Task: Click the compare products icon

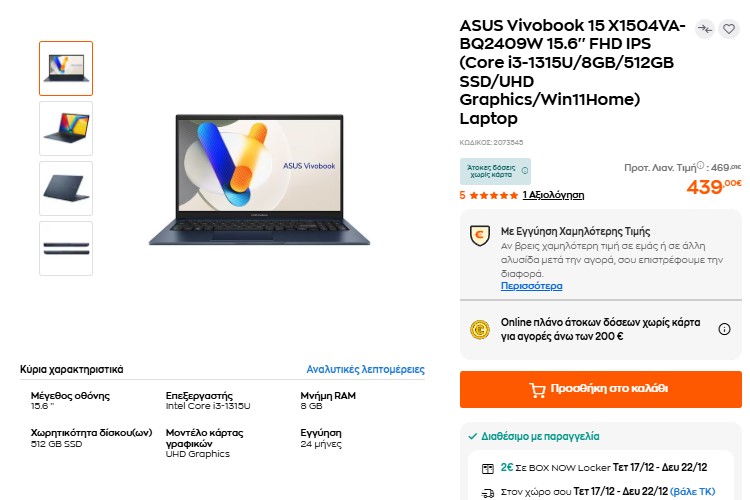Action: [705, 29]
